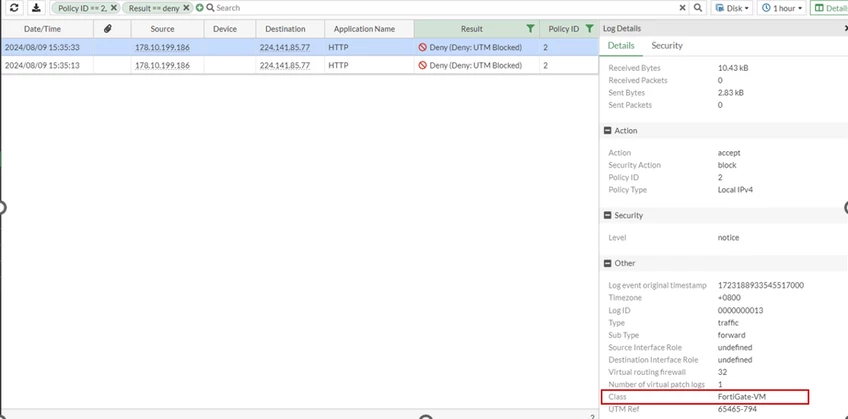Collapse the Other section
This screenshot has height=419, width=848.
608,263
